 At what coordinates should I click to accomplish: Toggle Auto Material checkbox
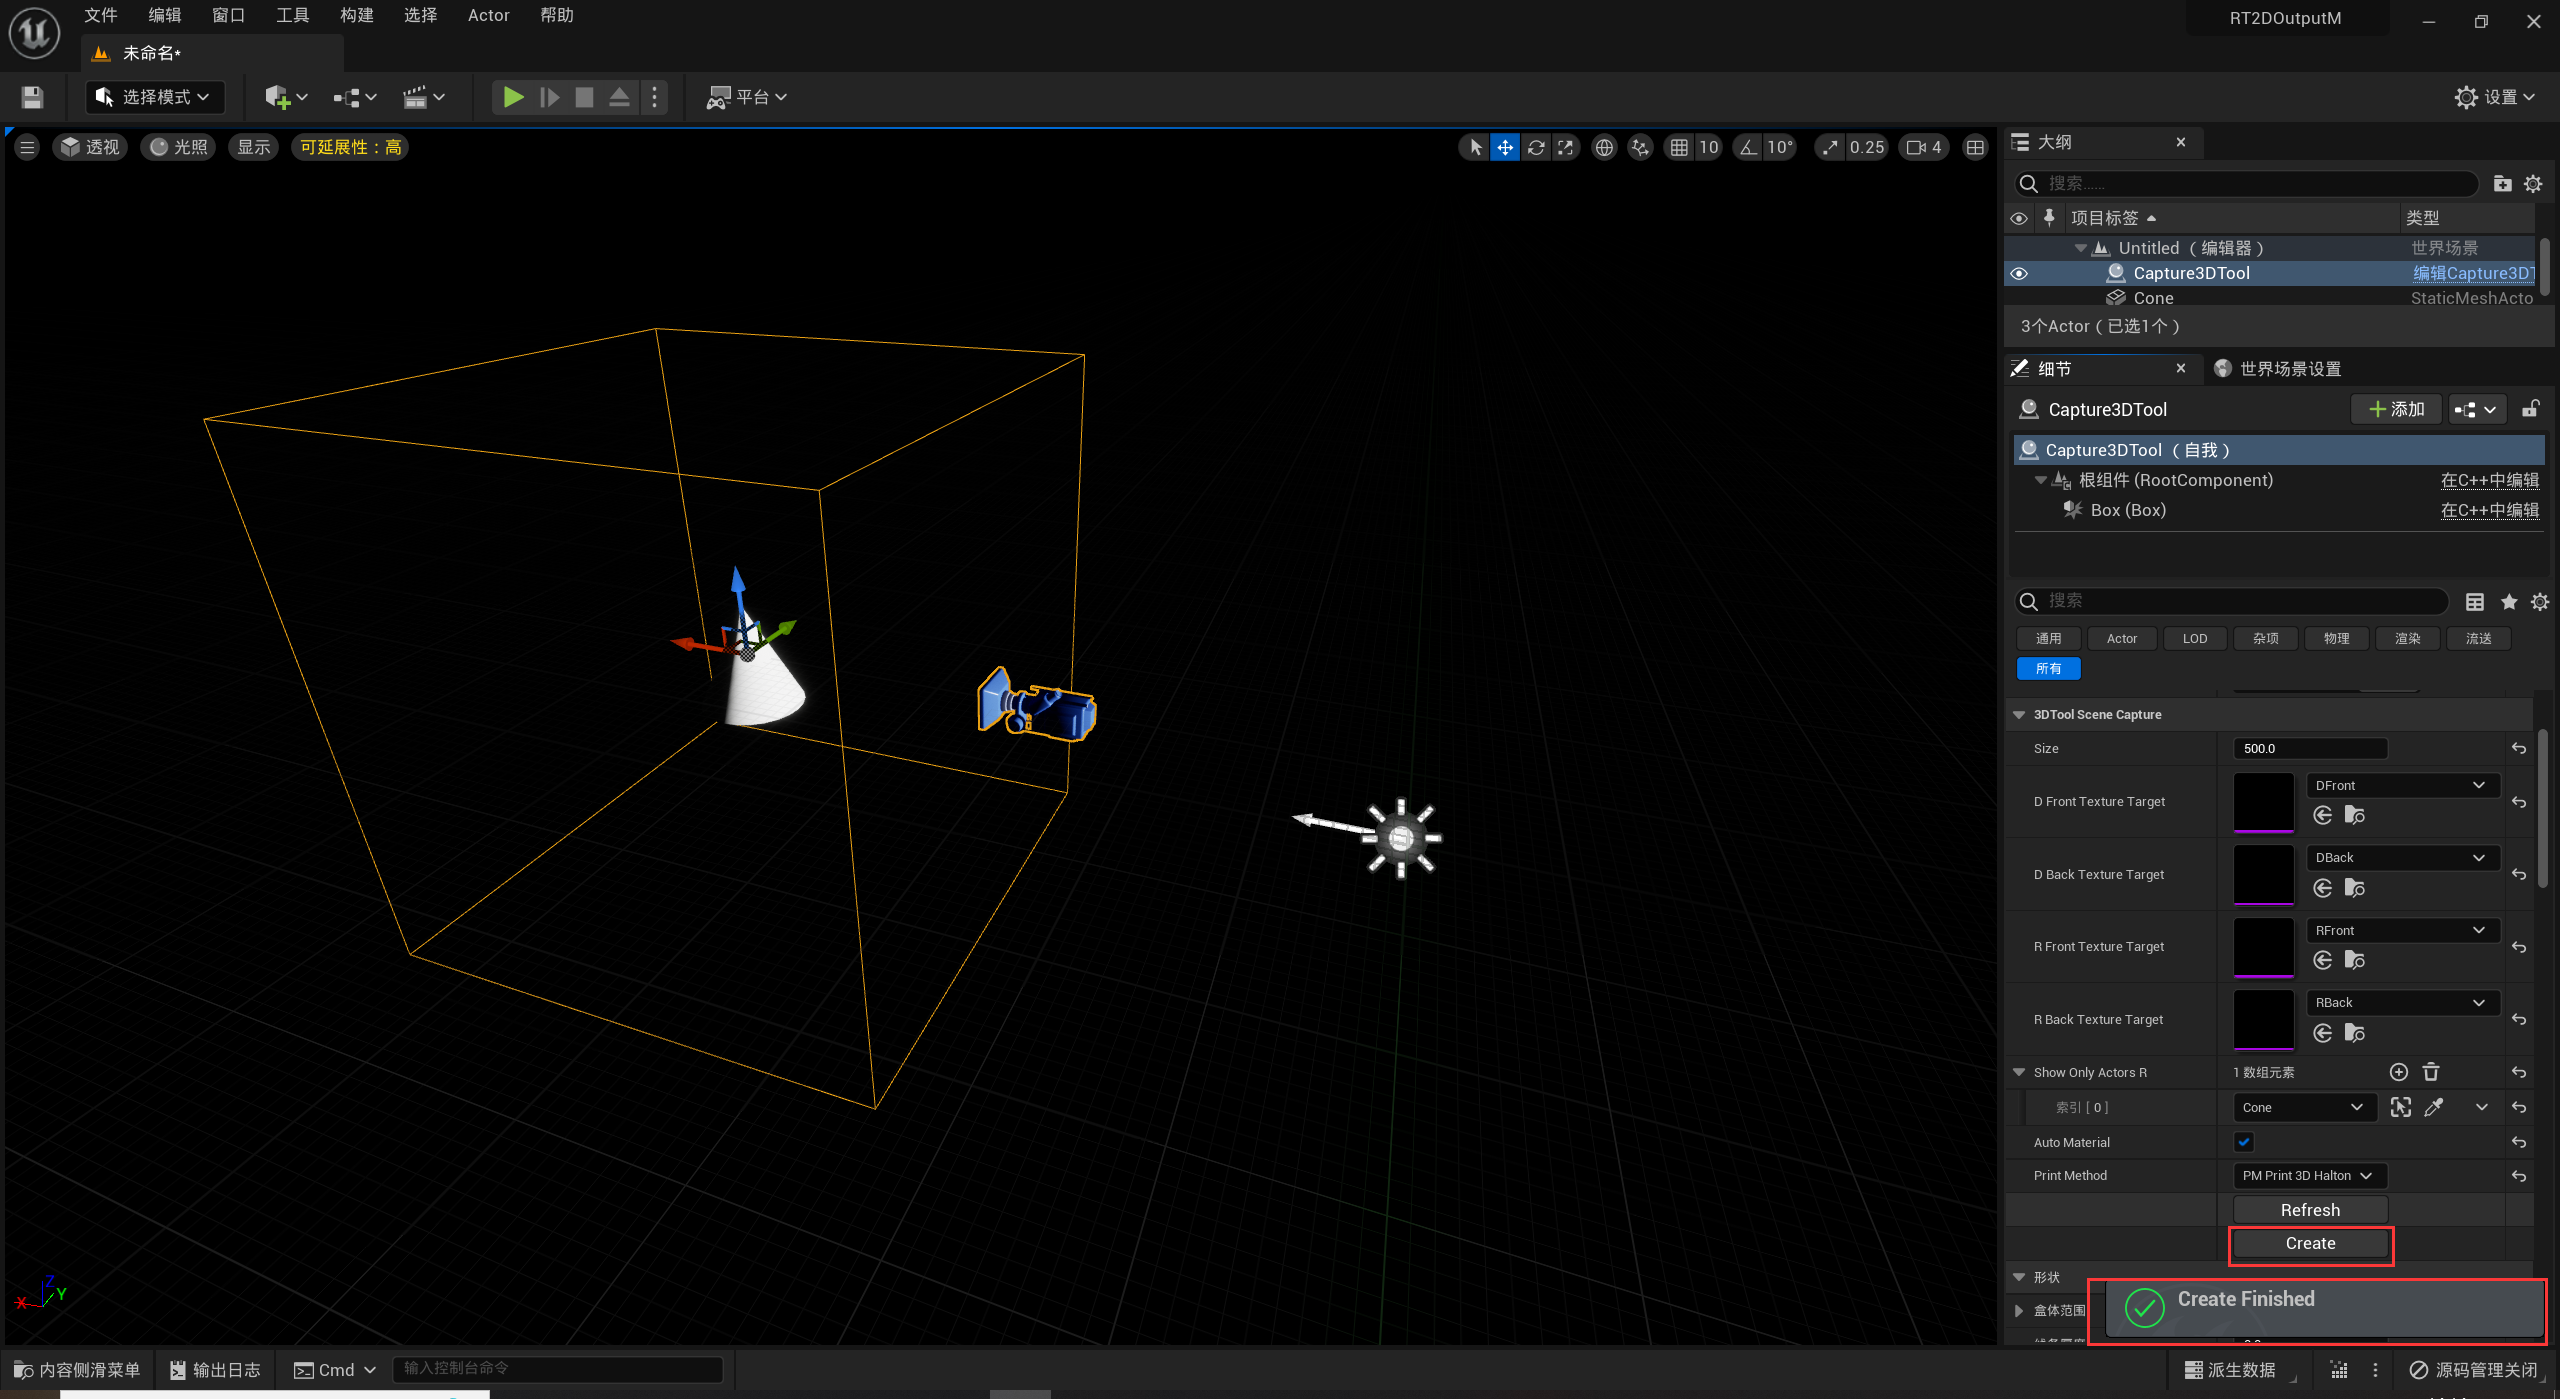(x=2244, y=1142)
